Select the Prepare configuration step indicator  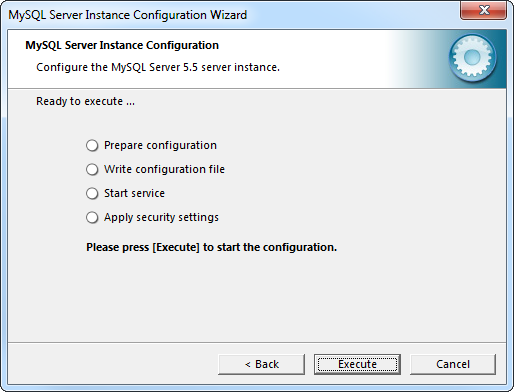tap(92, 145)
